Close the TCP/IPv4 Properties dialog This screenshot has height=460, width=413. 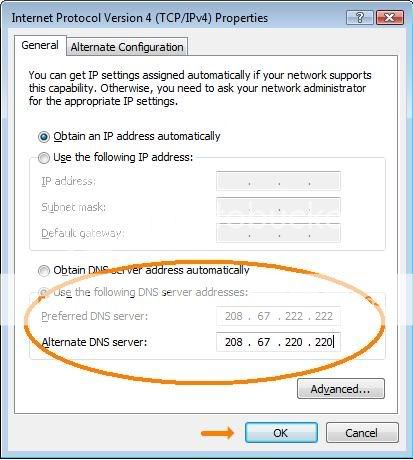(x=390, y=17)
